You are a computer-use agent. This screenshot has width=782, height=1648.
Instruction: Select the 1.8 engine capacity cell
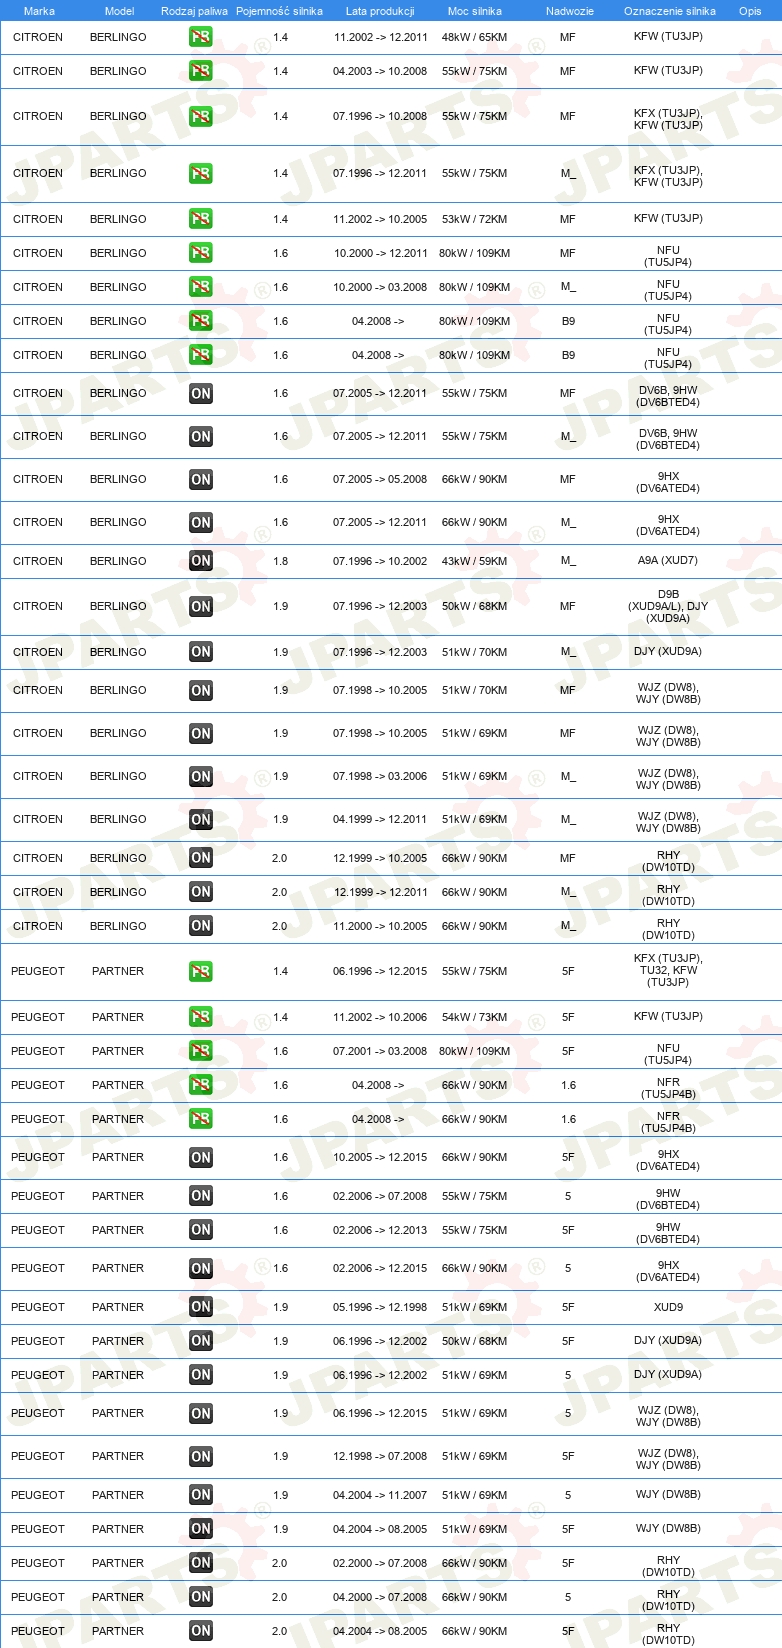[x=280, y=561]
